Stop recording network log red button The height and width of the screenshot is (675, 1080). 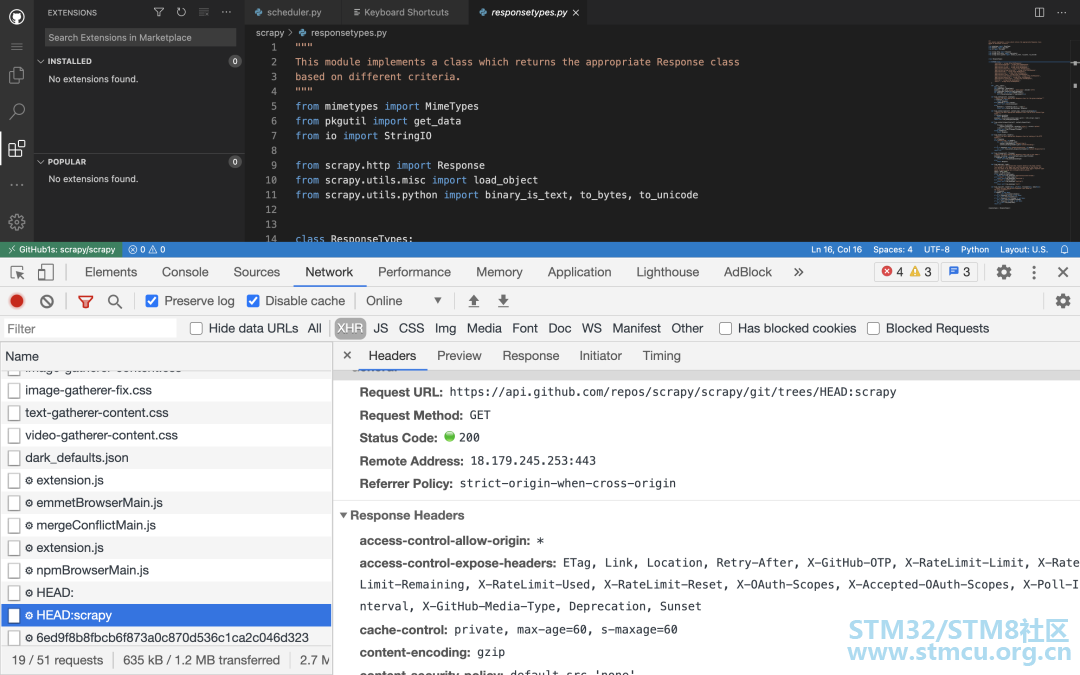[x=17, y=301]
